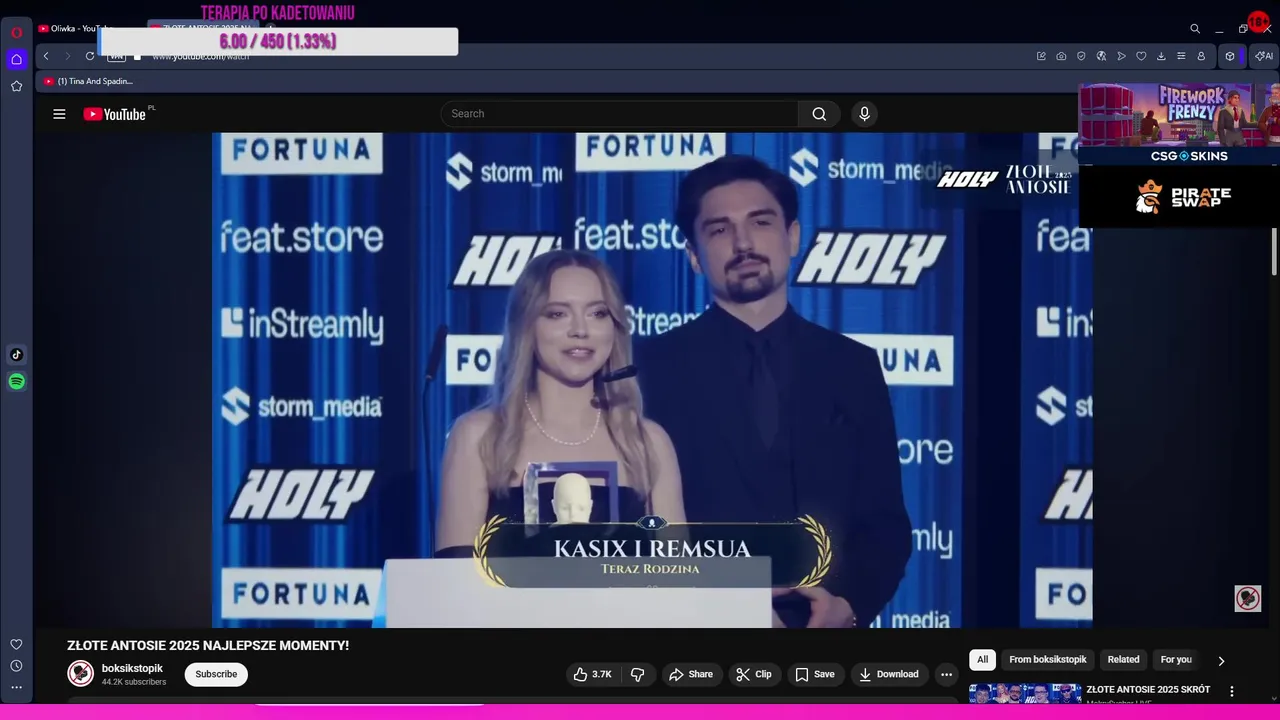Open the browser profile account icon
This screenshot has width=1280, height=720.
pyautogui.click(x=1201, y=56)
